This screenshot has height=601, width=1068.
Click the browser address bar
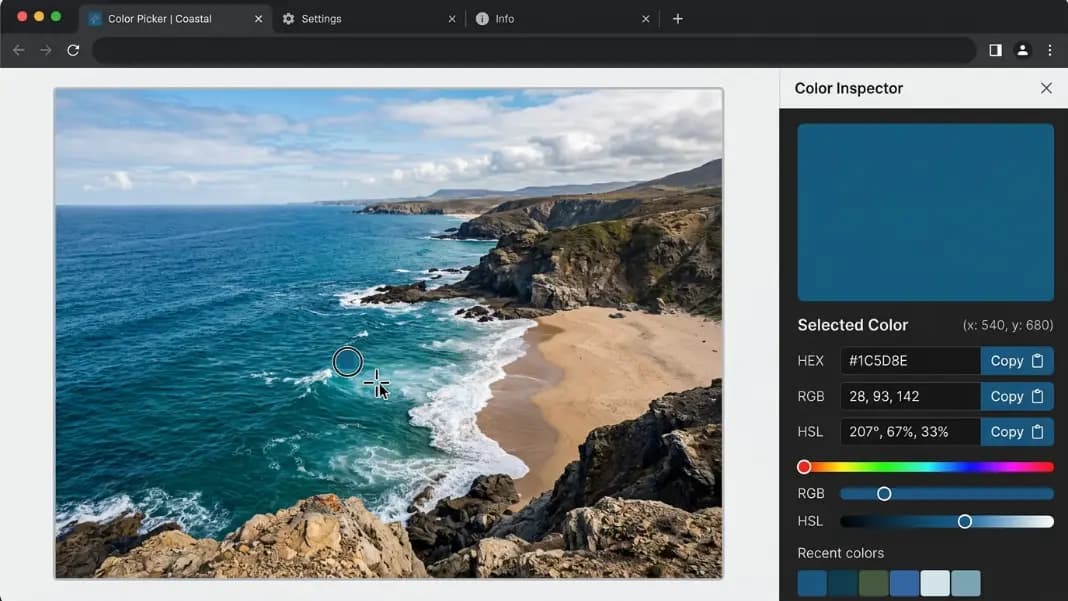[x=534, y=50]
